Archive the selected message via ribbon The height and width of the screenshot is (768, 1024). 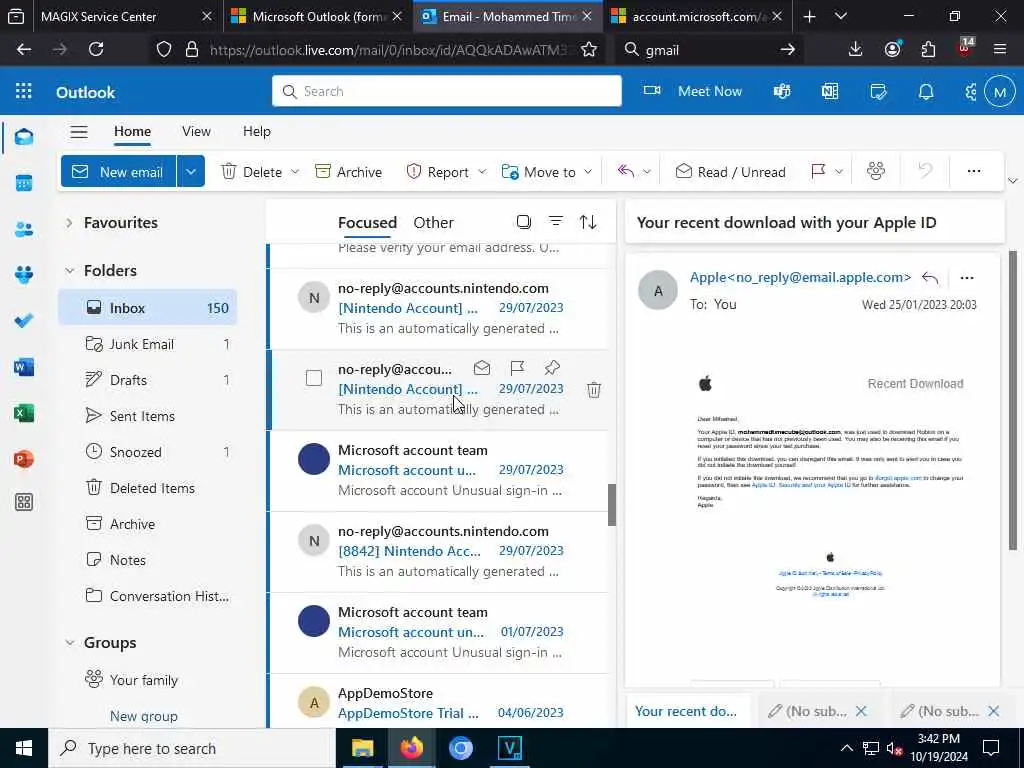[x=348, y=172]
